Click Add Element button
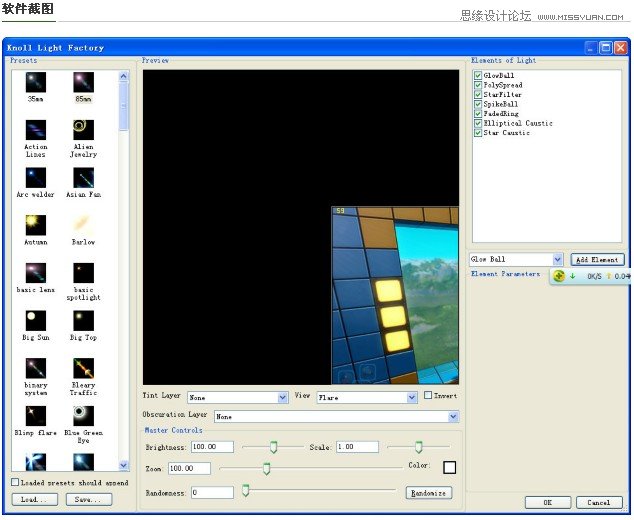Viewport: 634px width, 520px height. click(x=598, y=260)
